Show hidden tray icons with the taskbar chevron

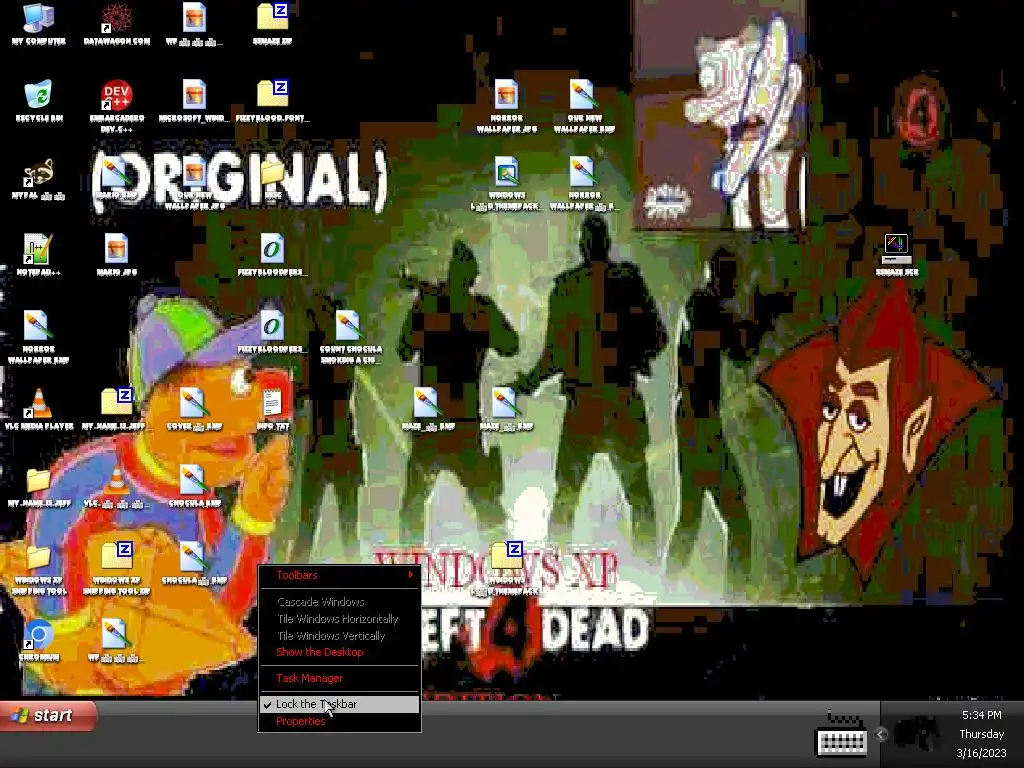tap(880, 734)
